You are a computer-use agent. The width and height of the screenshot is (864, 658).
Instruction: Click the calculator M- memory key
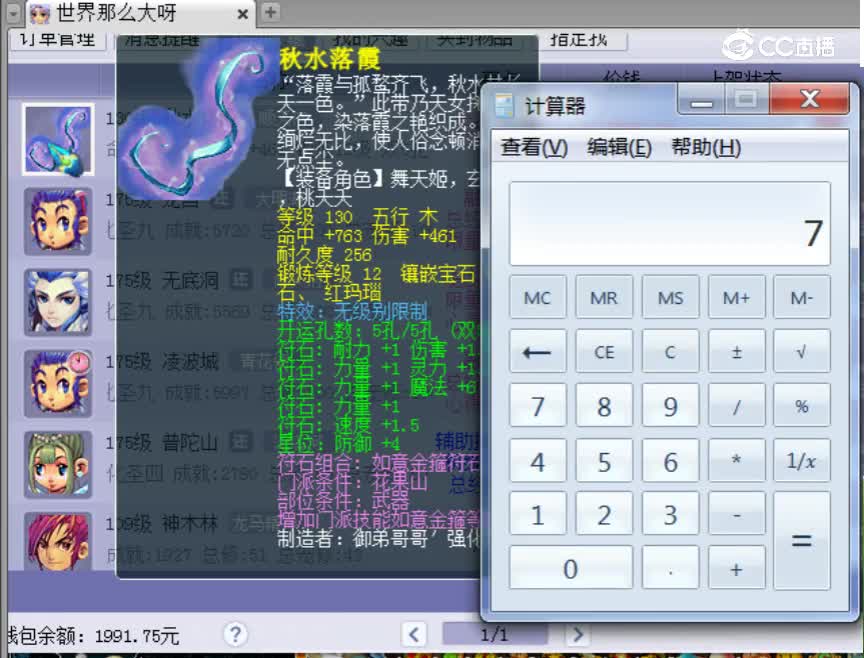click(802, 298)
